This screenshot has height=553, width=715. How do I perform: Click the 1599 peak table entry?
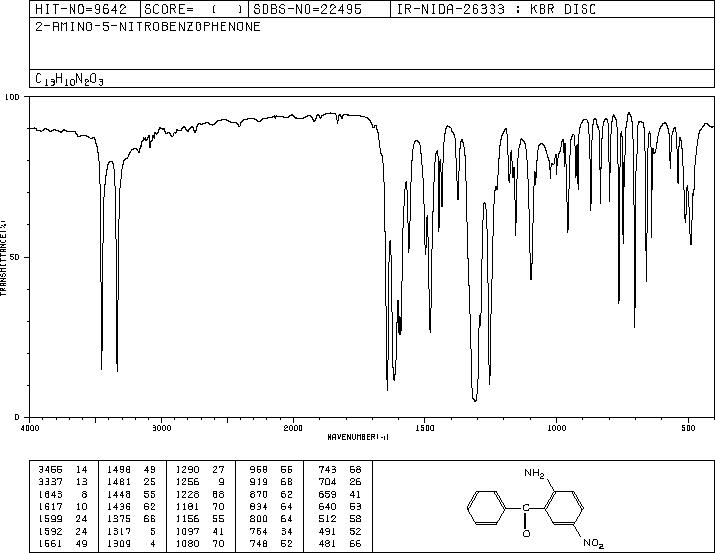coord(63,519)
